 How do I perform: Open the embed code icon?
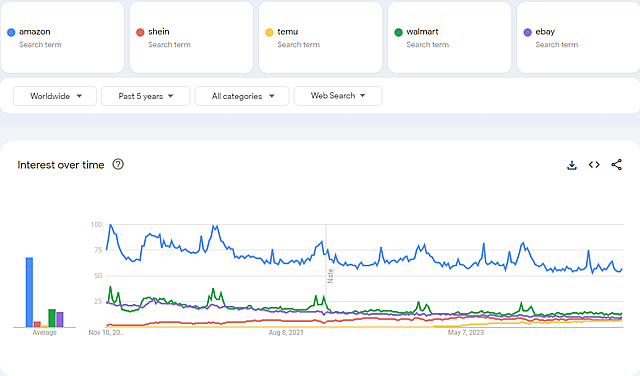[594, 165]
